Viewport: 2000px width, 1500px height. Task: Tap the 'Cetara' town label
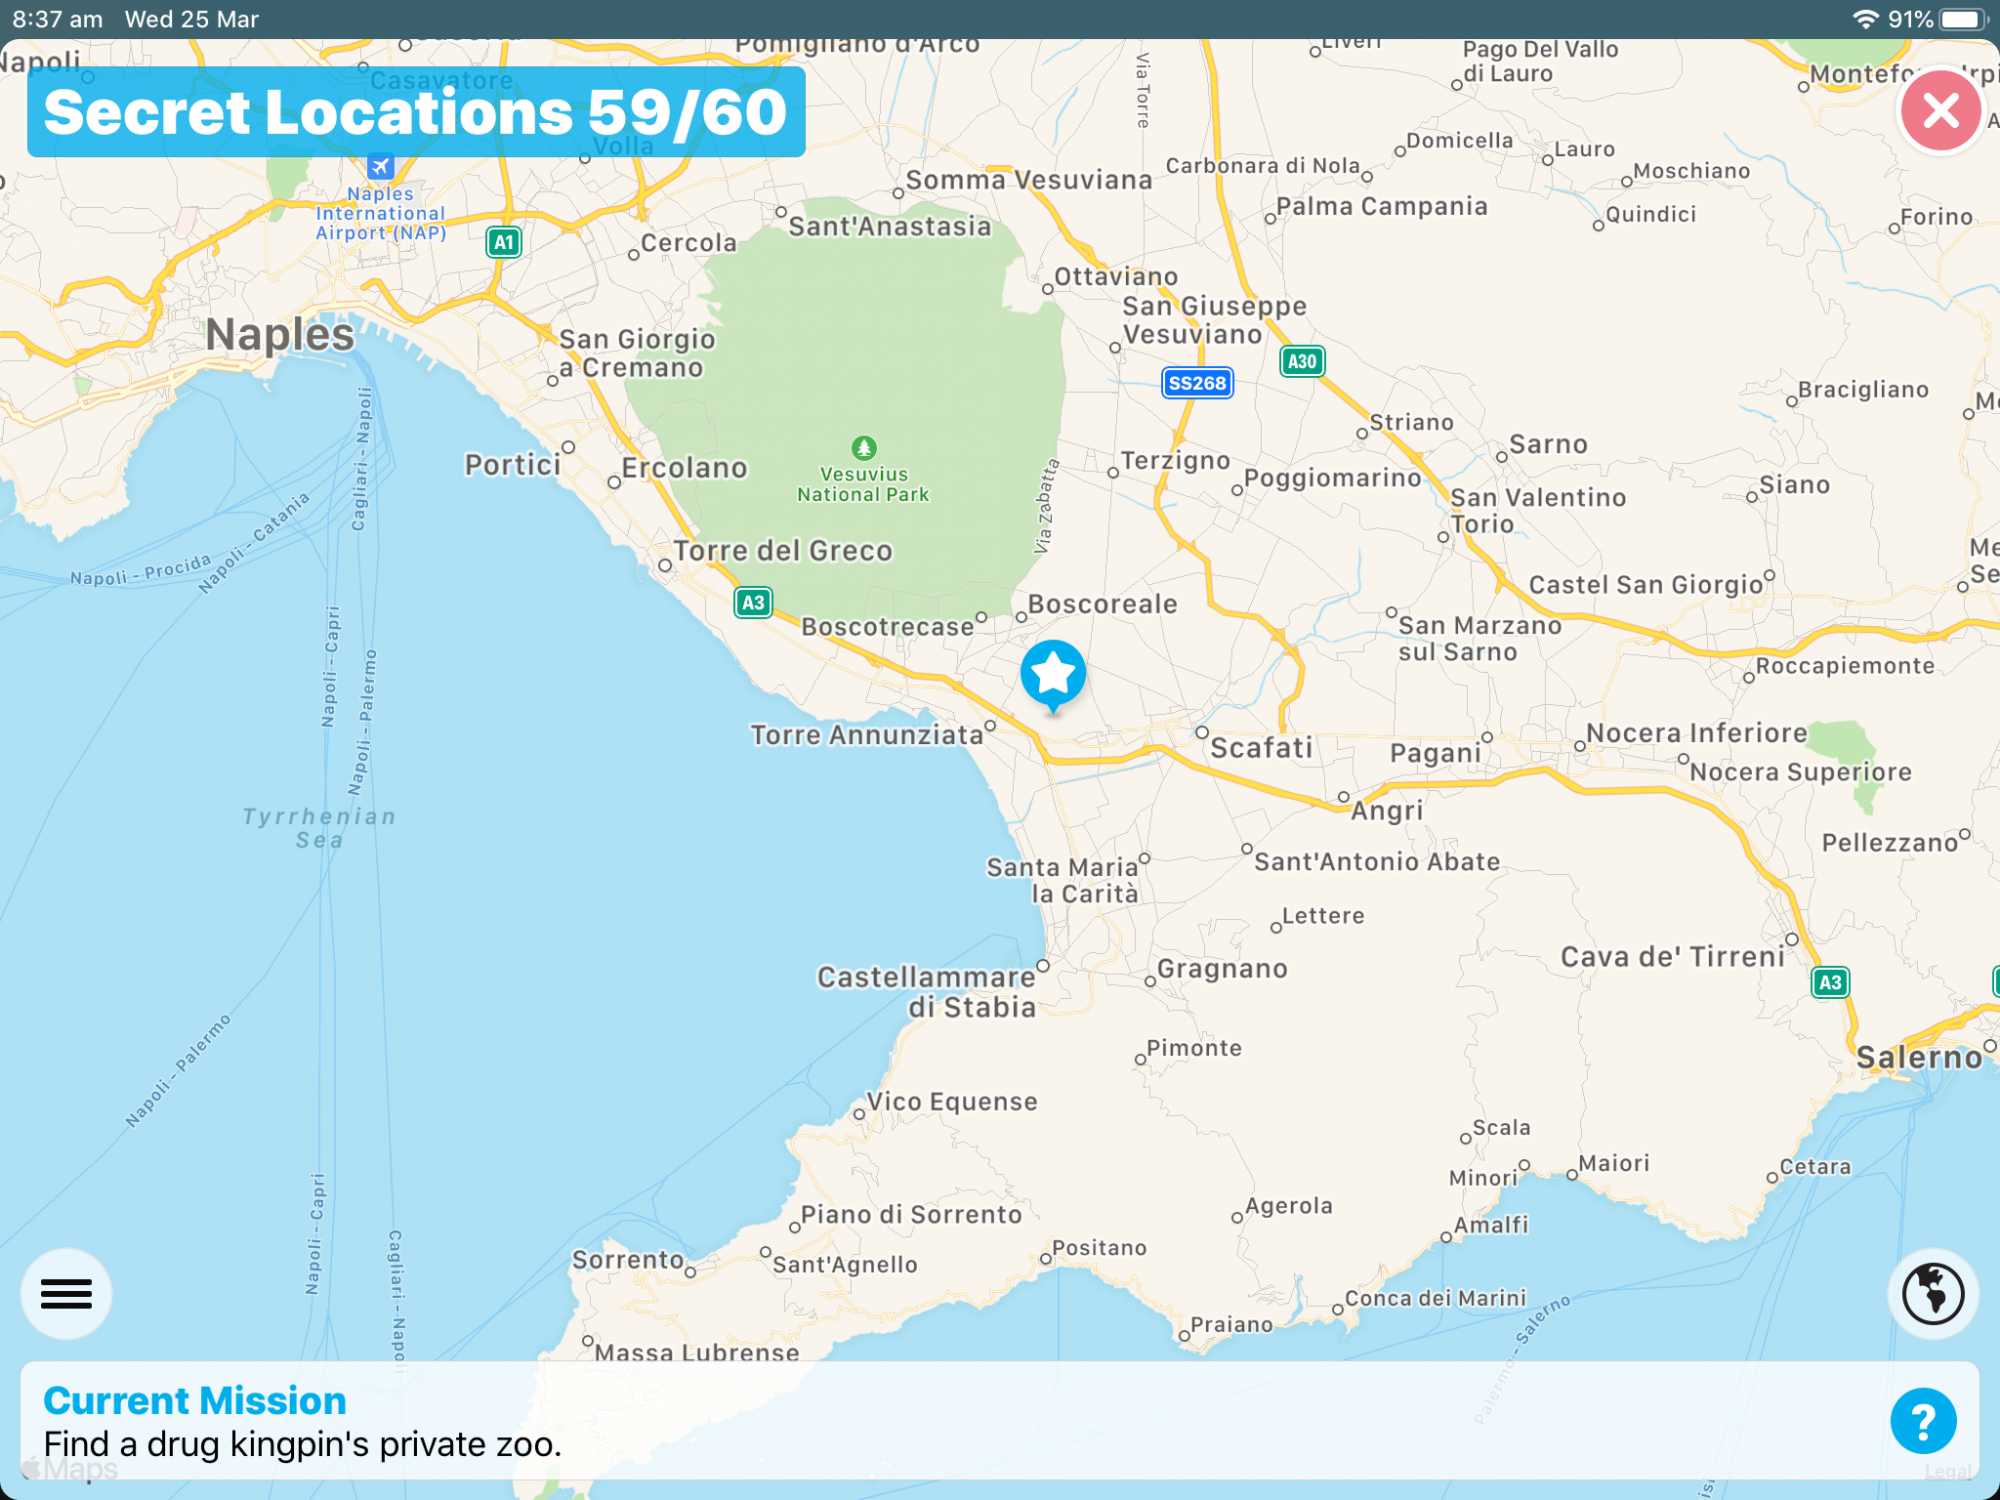[1815, 1166]
